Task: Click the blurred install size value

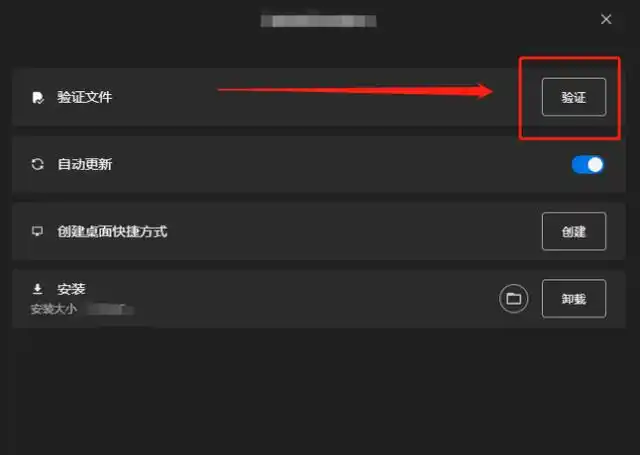Action: 110,309
